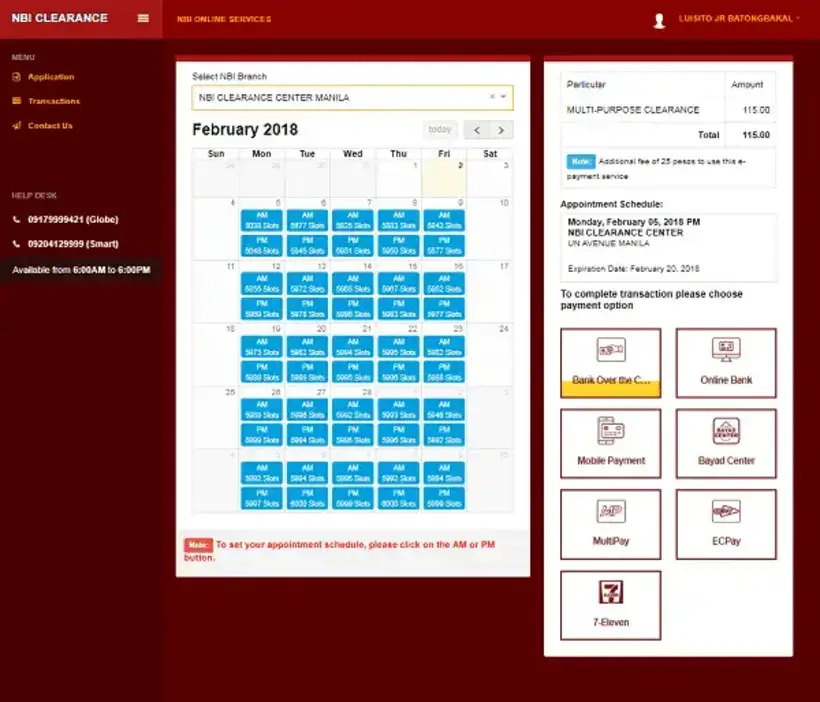Pick the Bayad Center payment option
The height and width of the screenshot is (702, 820).
[726, 444]
